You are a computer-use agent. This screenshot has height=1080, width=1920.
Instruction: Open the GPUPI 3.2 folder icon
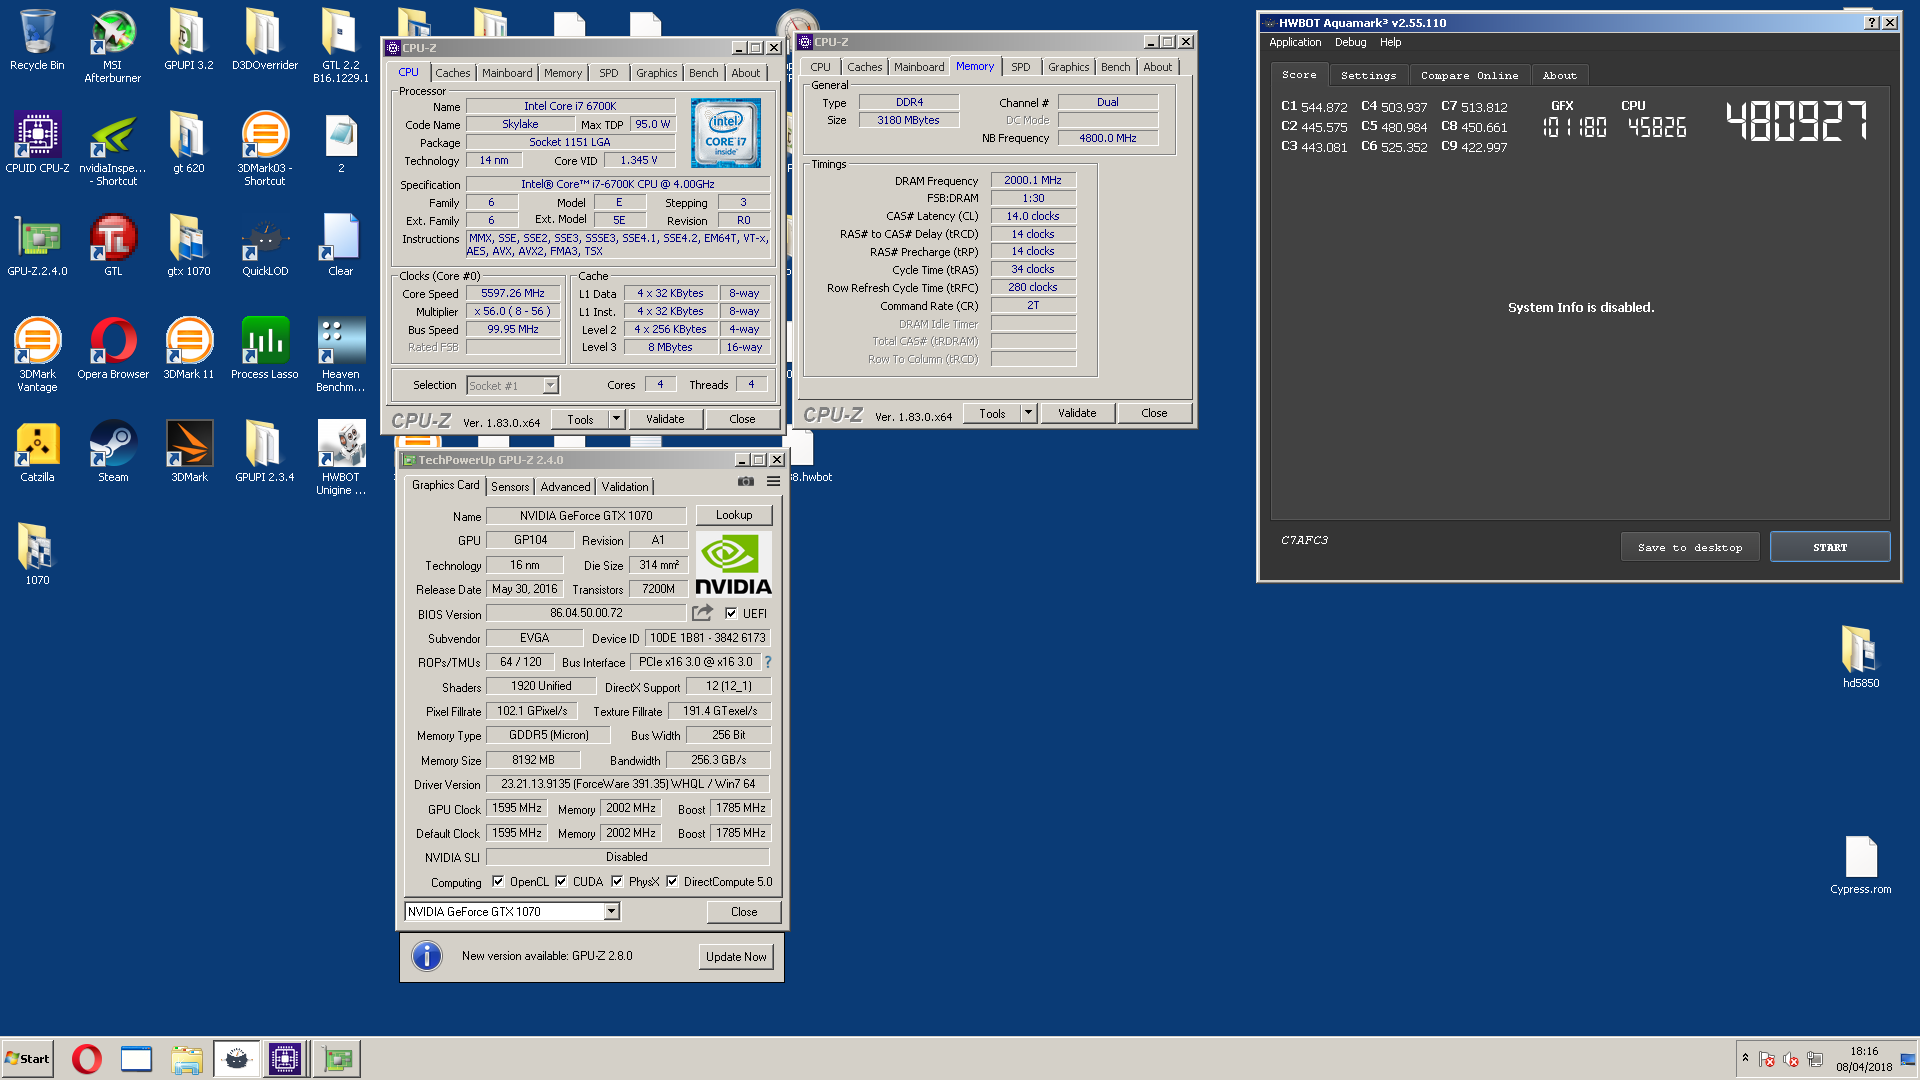coord(189,40)
